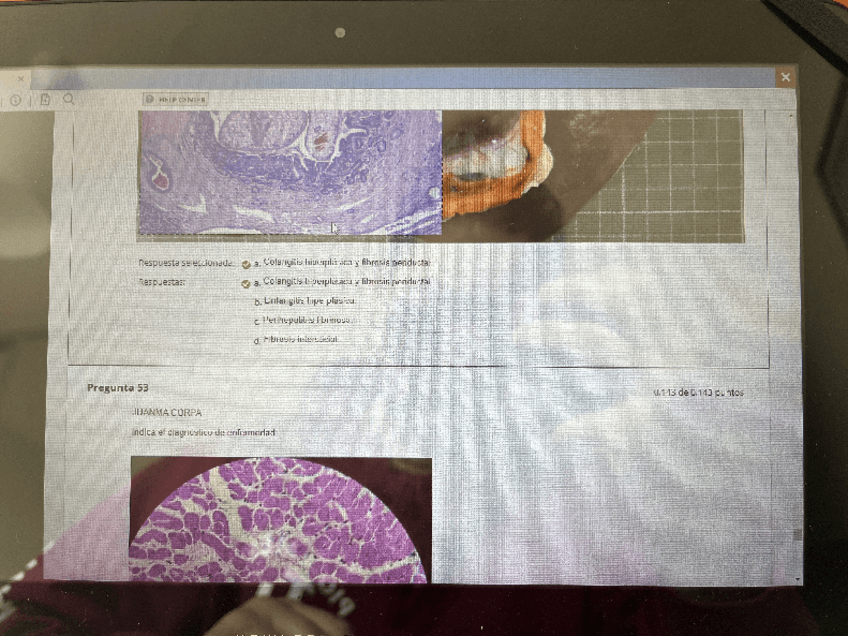Click the info icon in the browser toolbar
The width and height of the screenshot is (848, 636).
[x=15, y=100]
